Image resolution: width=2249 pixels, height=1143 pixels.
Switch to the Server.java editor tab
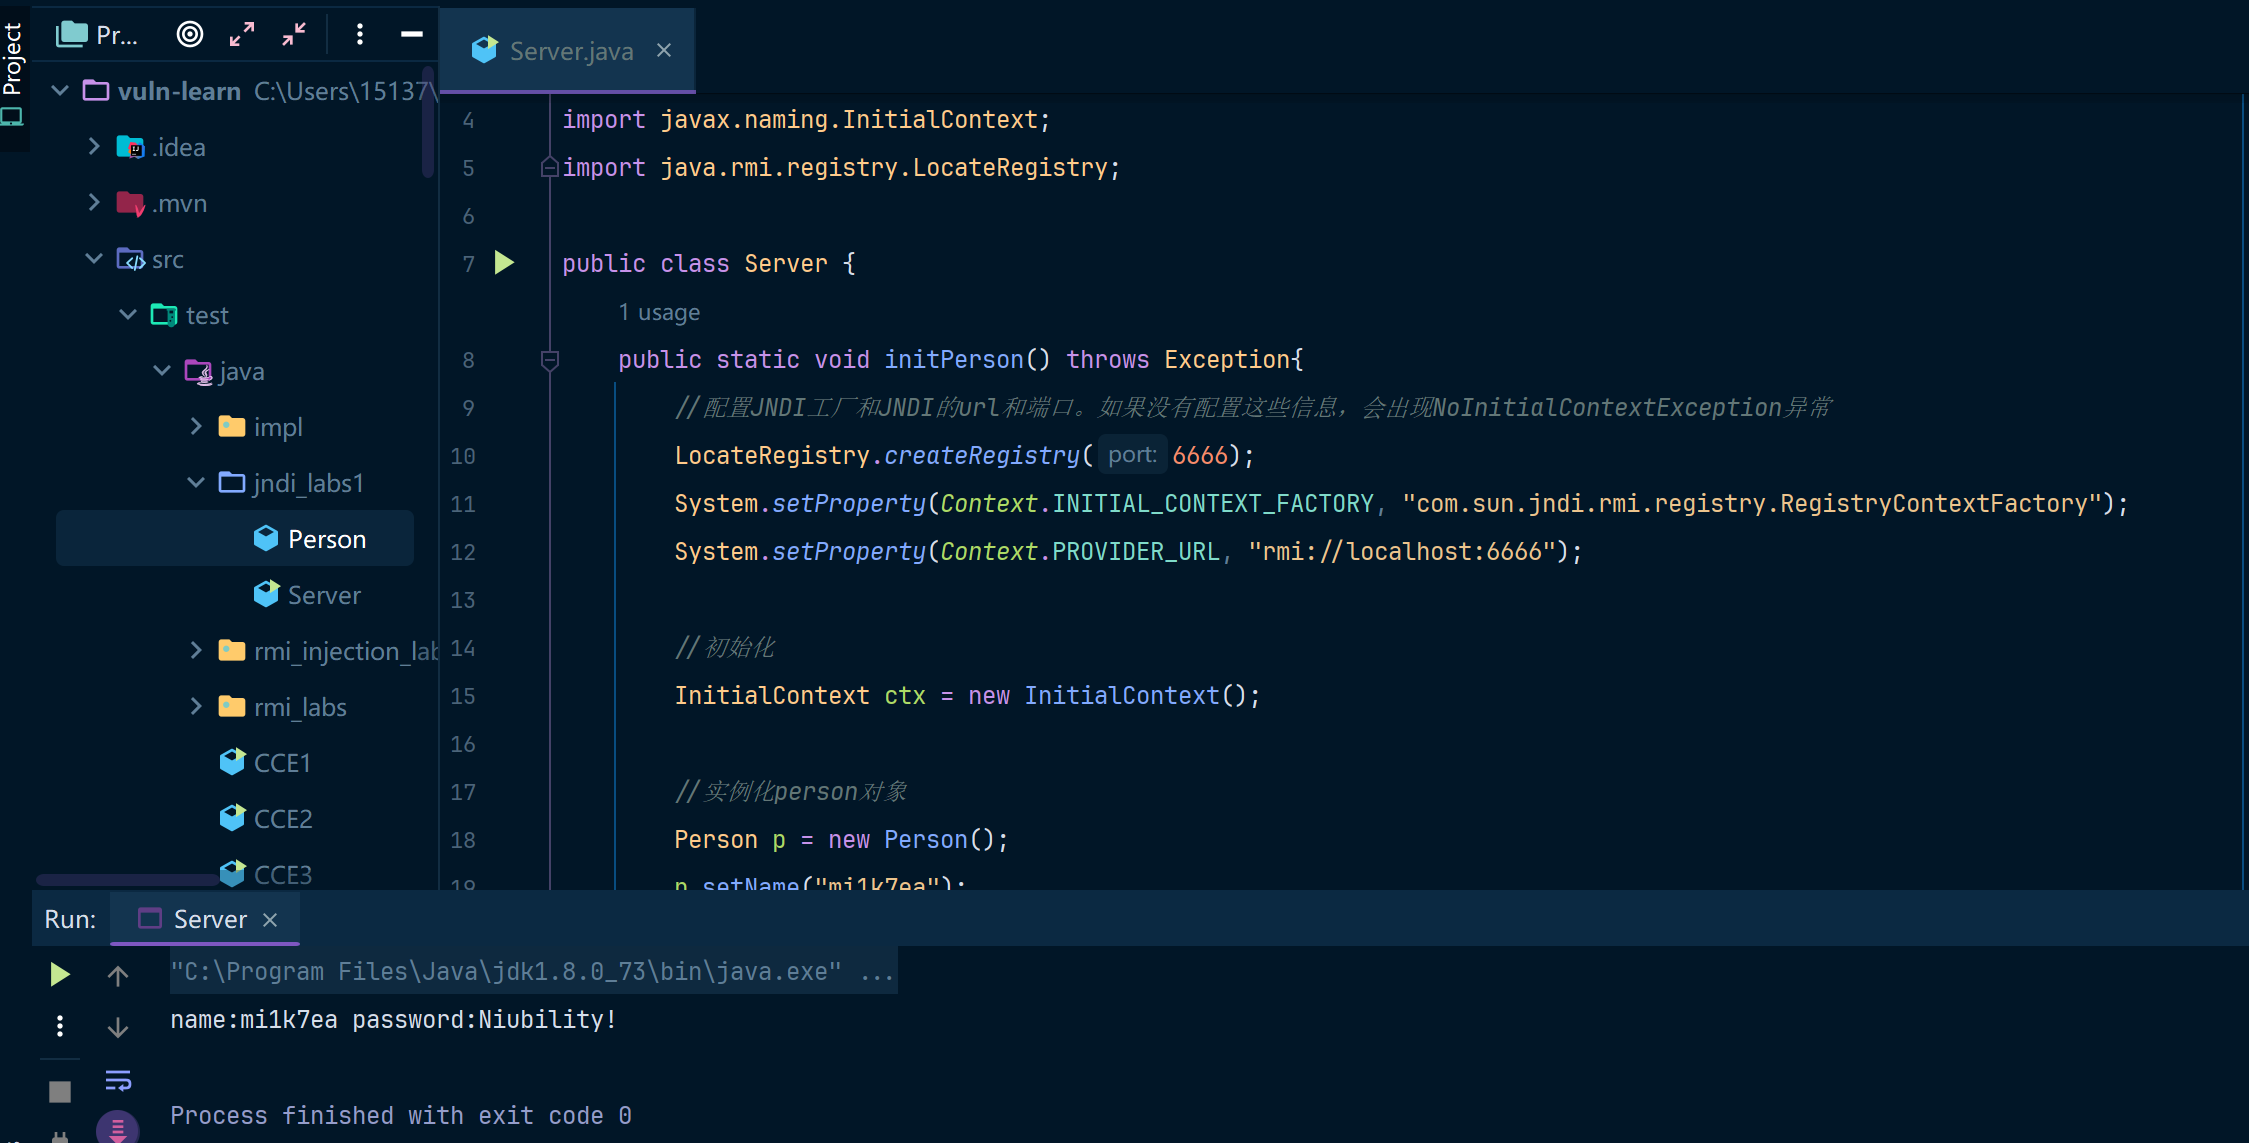click(568, 51)
